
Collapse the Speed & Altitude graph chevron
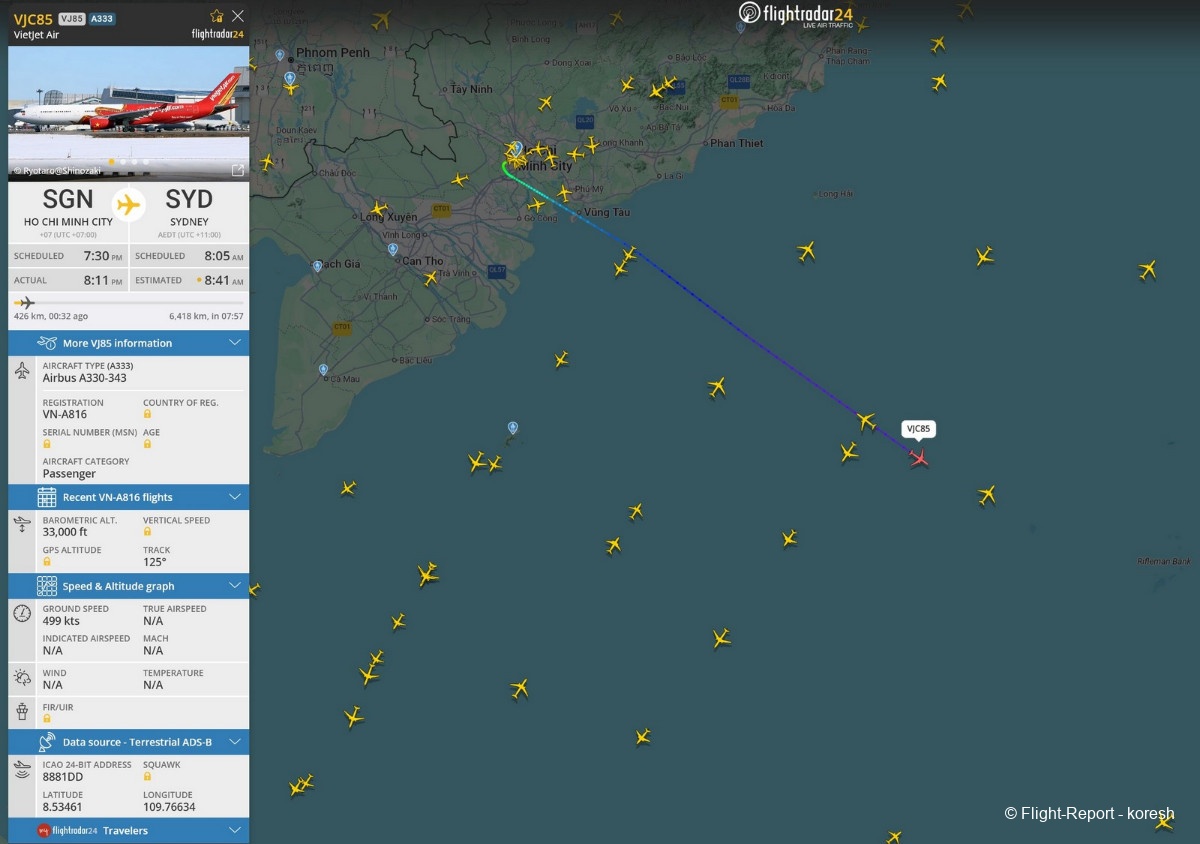click(x=235, y=586)
